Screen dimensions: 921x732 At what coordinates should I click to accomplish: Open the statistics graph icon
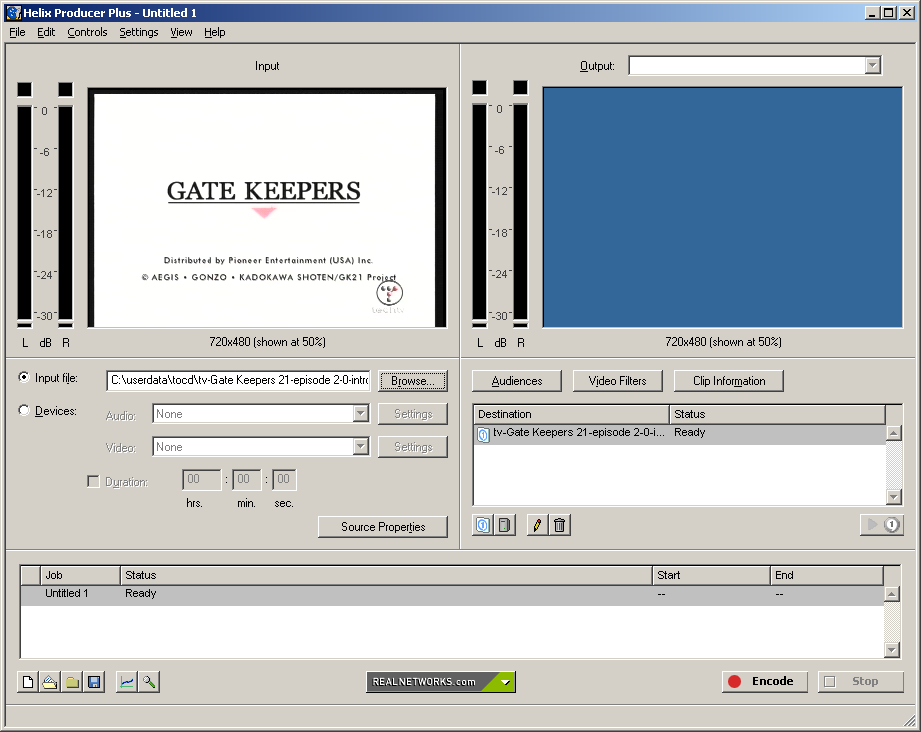click(x=127, y=682)
